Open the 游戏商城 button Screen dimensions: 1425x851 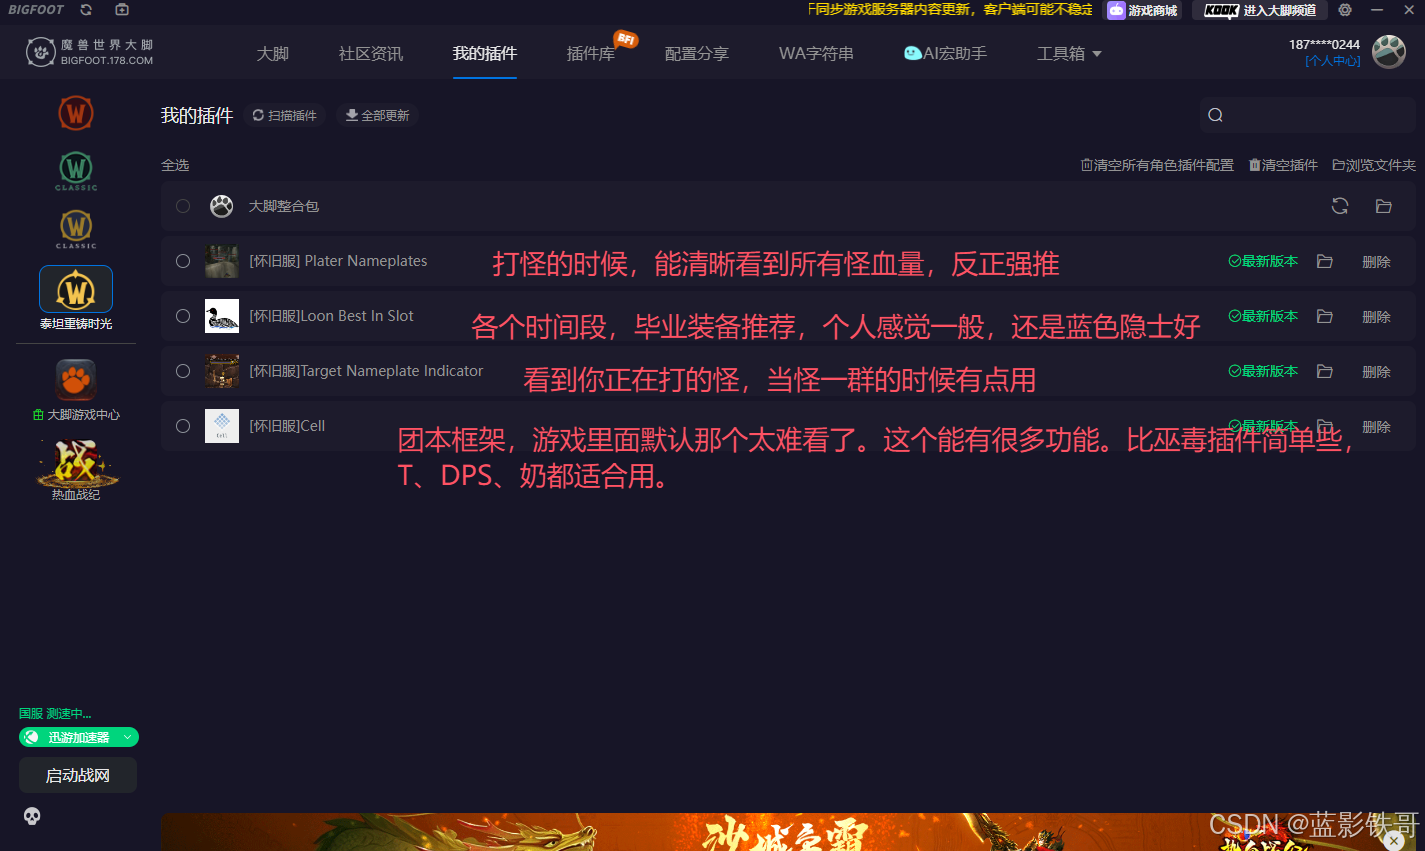(x=1142, y=10)
